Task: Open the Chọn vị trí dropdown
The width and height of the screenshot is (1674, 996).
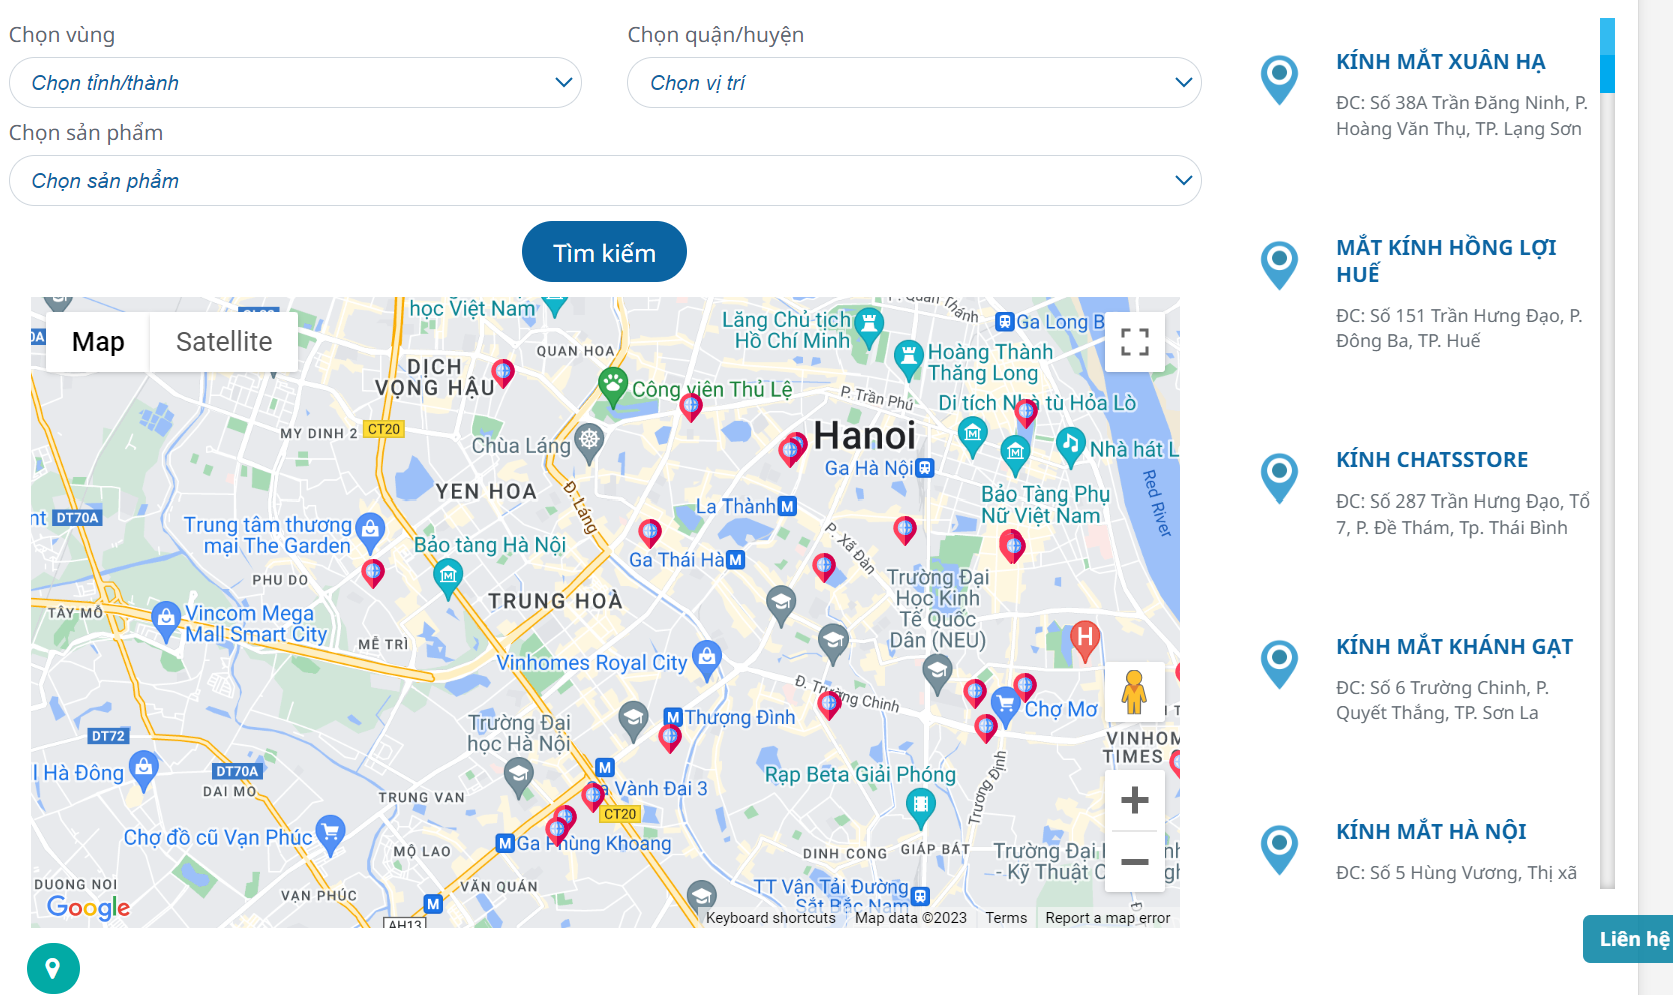Action: click(x=914, y=83)
